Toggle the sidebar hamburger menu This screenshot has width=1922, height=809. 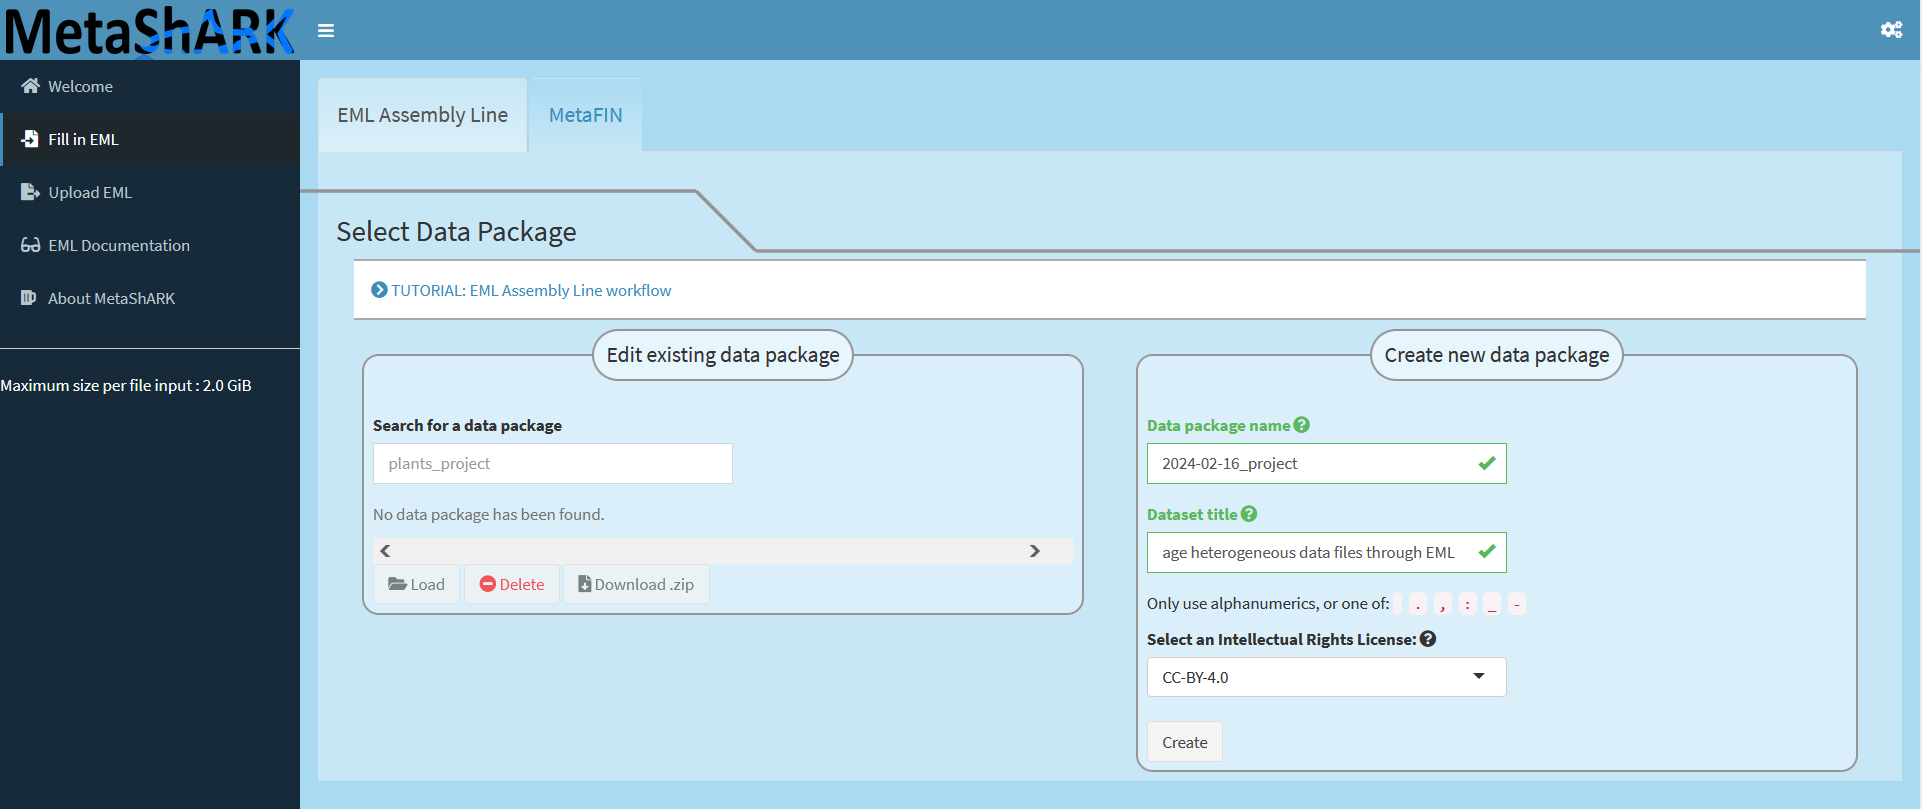[x=326, y=31]
